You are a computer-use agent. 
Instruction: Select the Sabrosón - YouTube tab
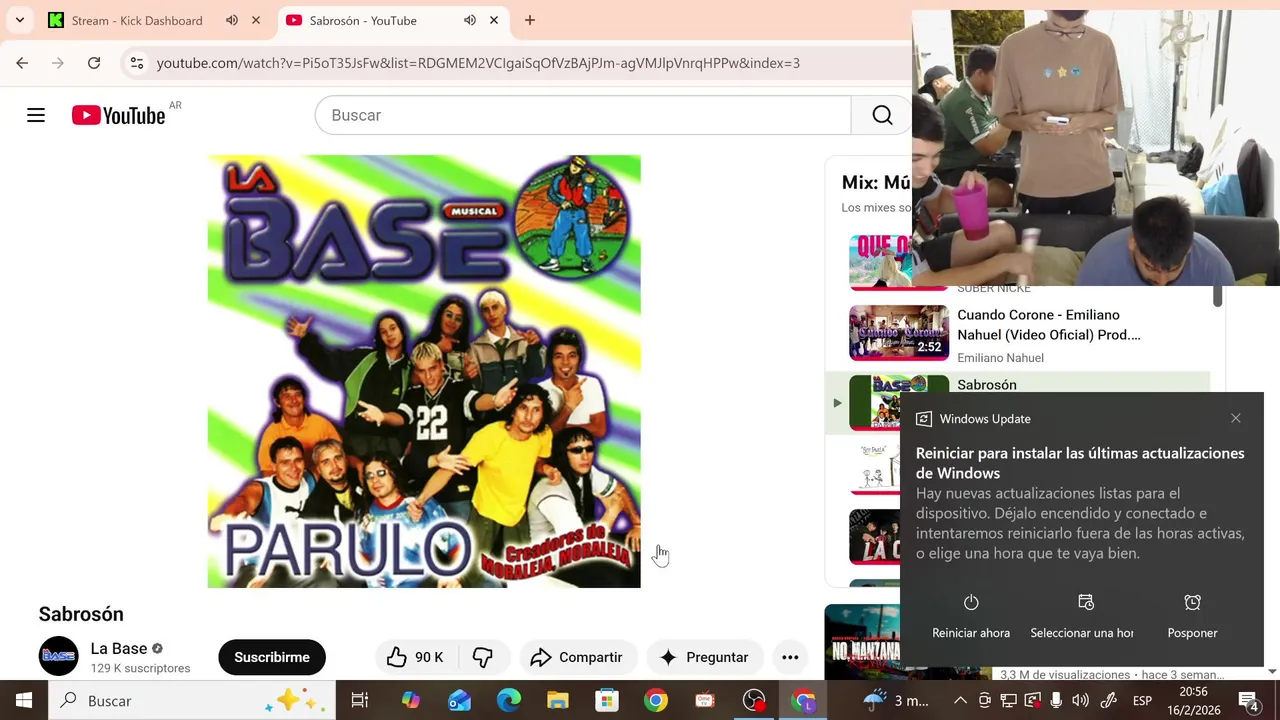[363, 20]
